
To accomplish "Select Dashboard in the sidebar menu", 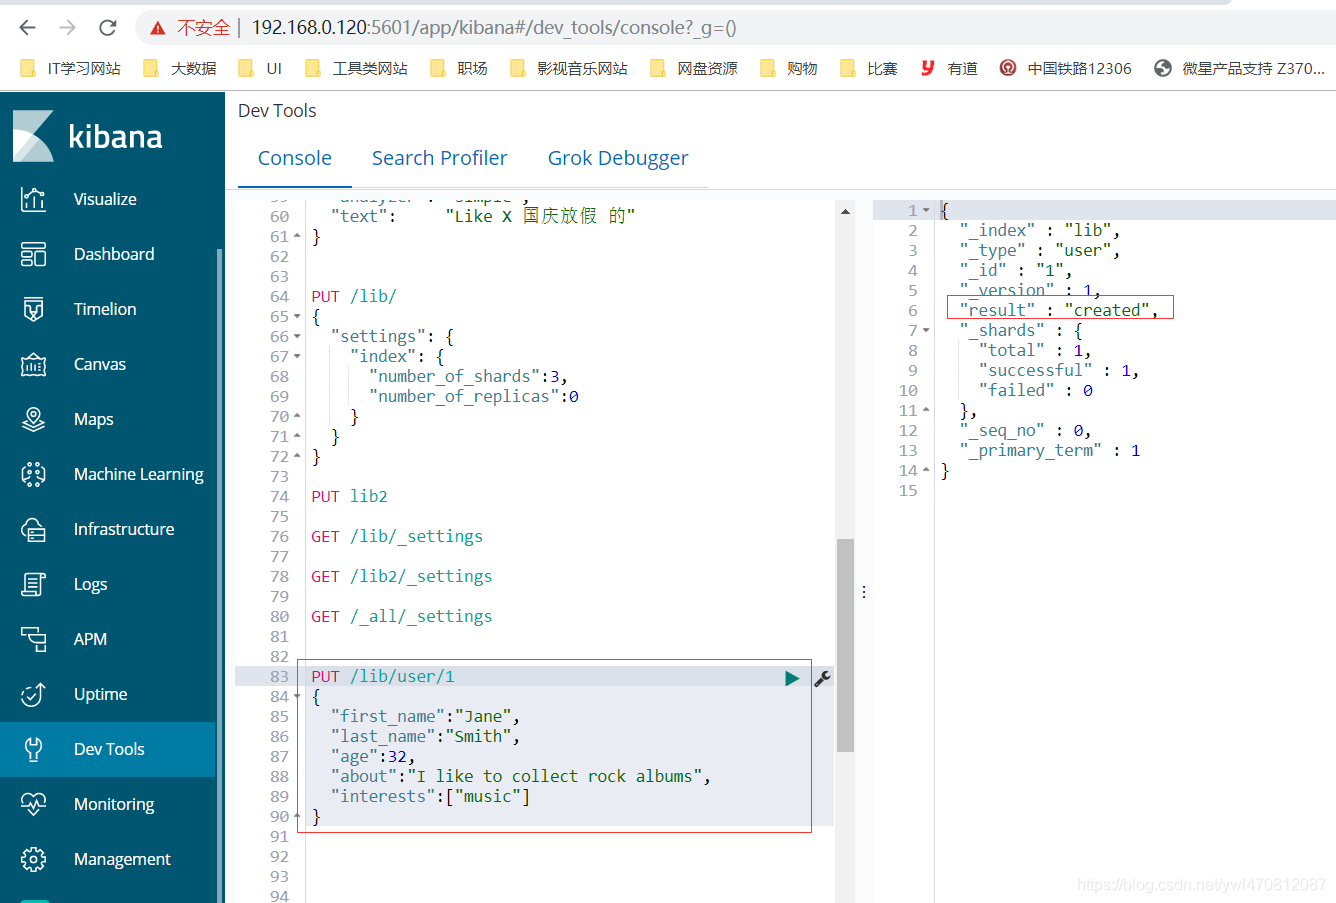I will 114,254.
